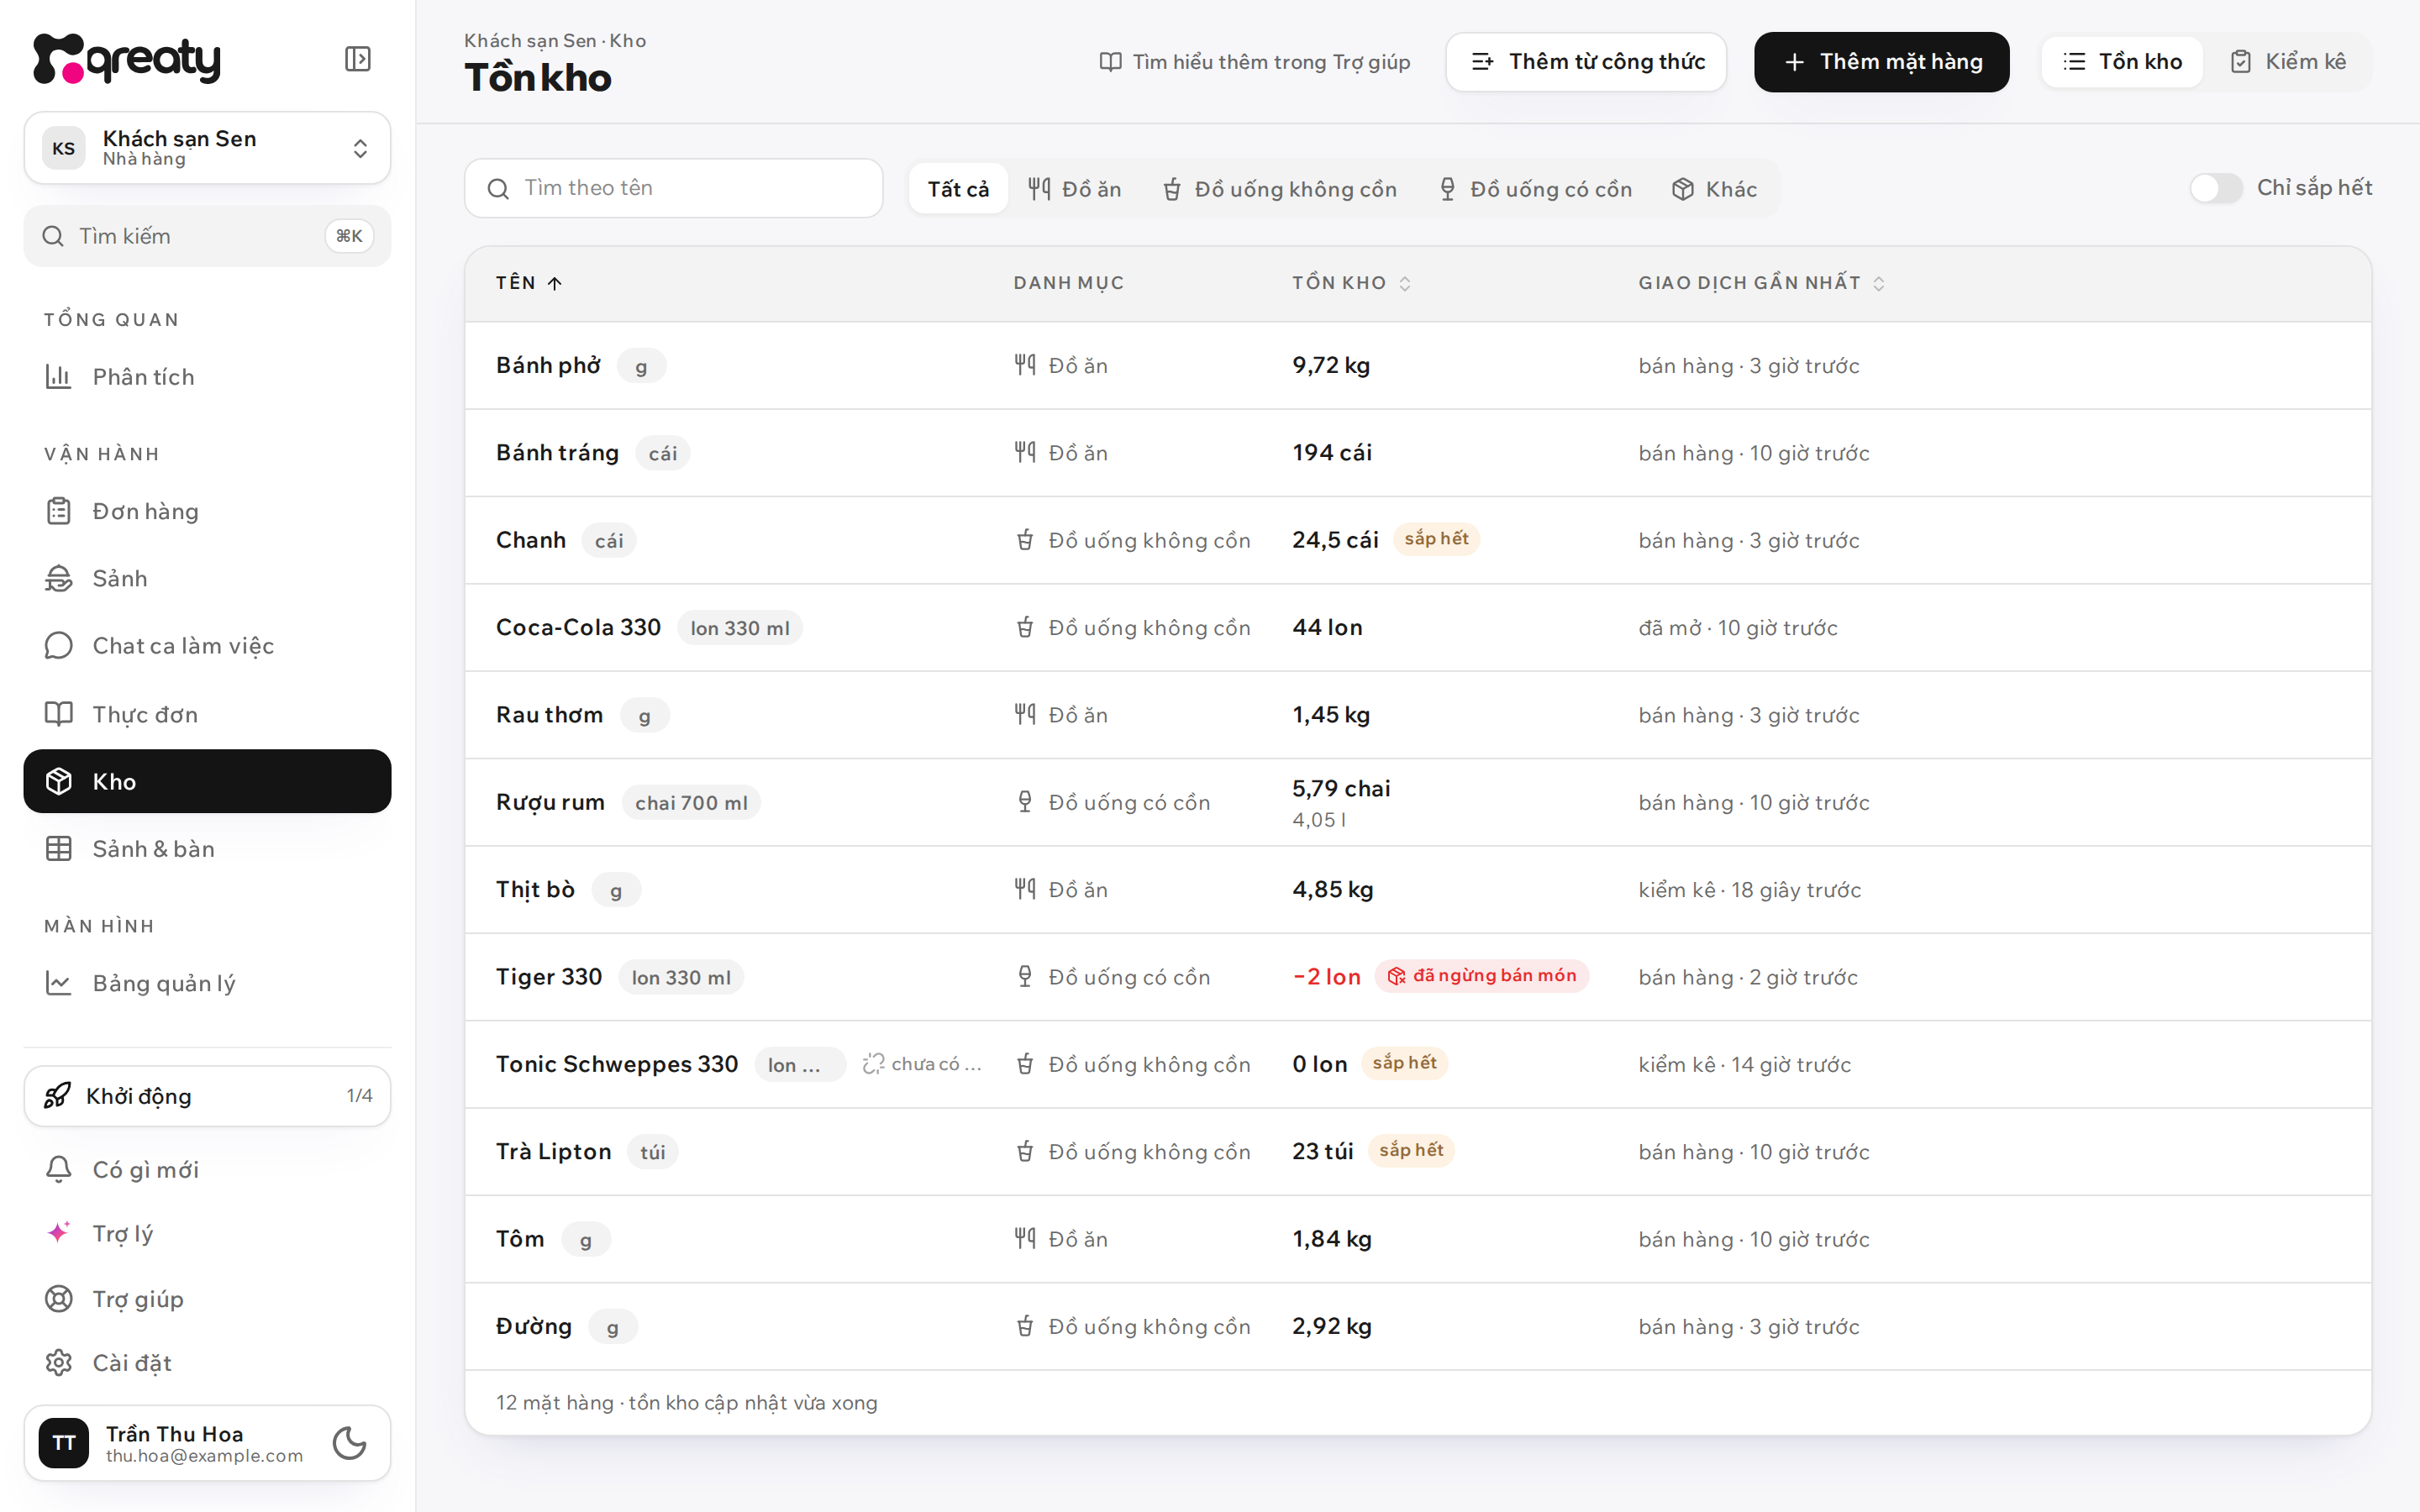
Task: Open the Tiger 330 row
Action: (x=1418, y=977)
